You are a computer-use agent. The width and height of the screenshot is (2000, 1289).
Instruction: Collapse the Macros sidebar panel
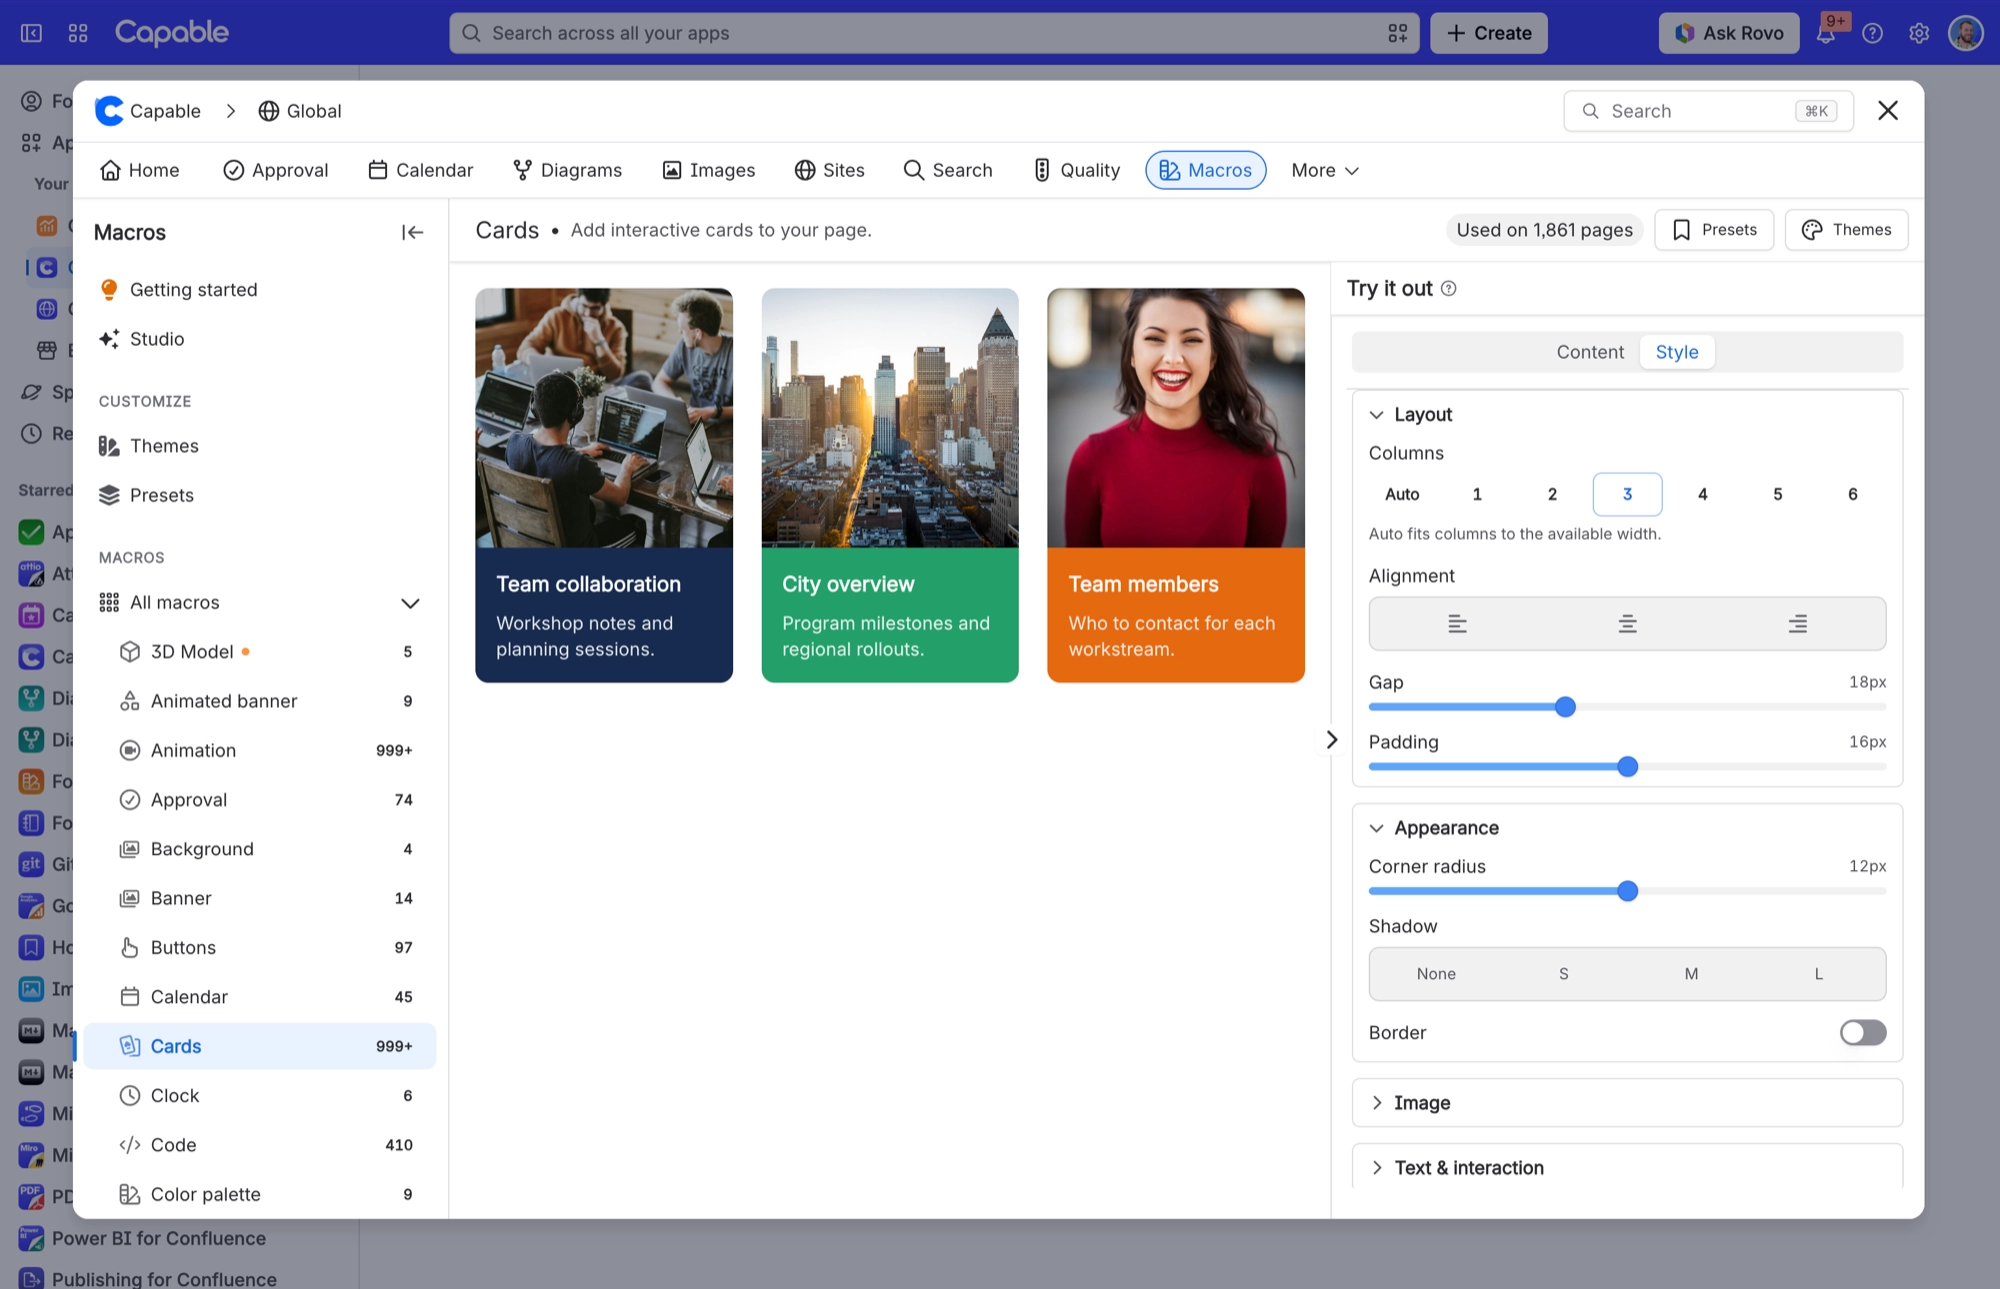coord(412,232)
